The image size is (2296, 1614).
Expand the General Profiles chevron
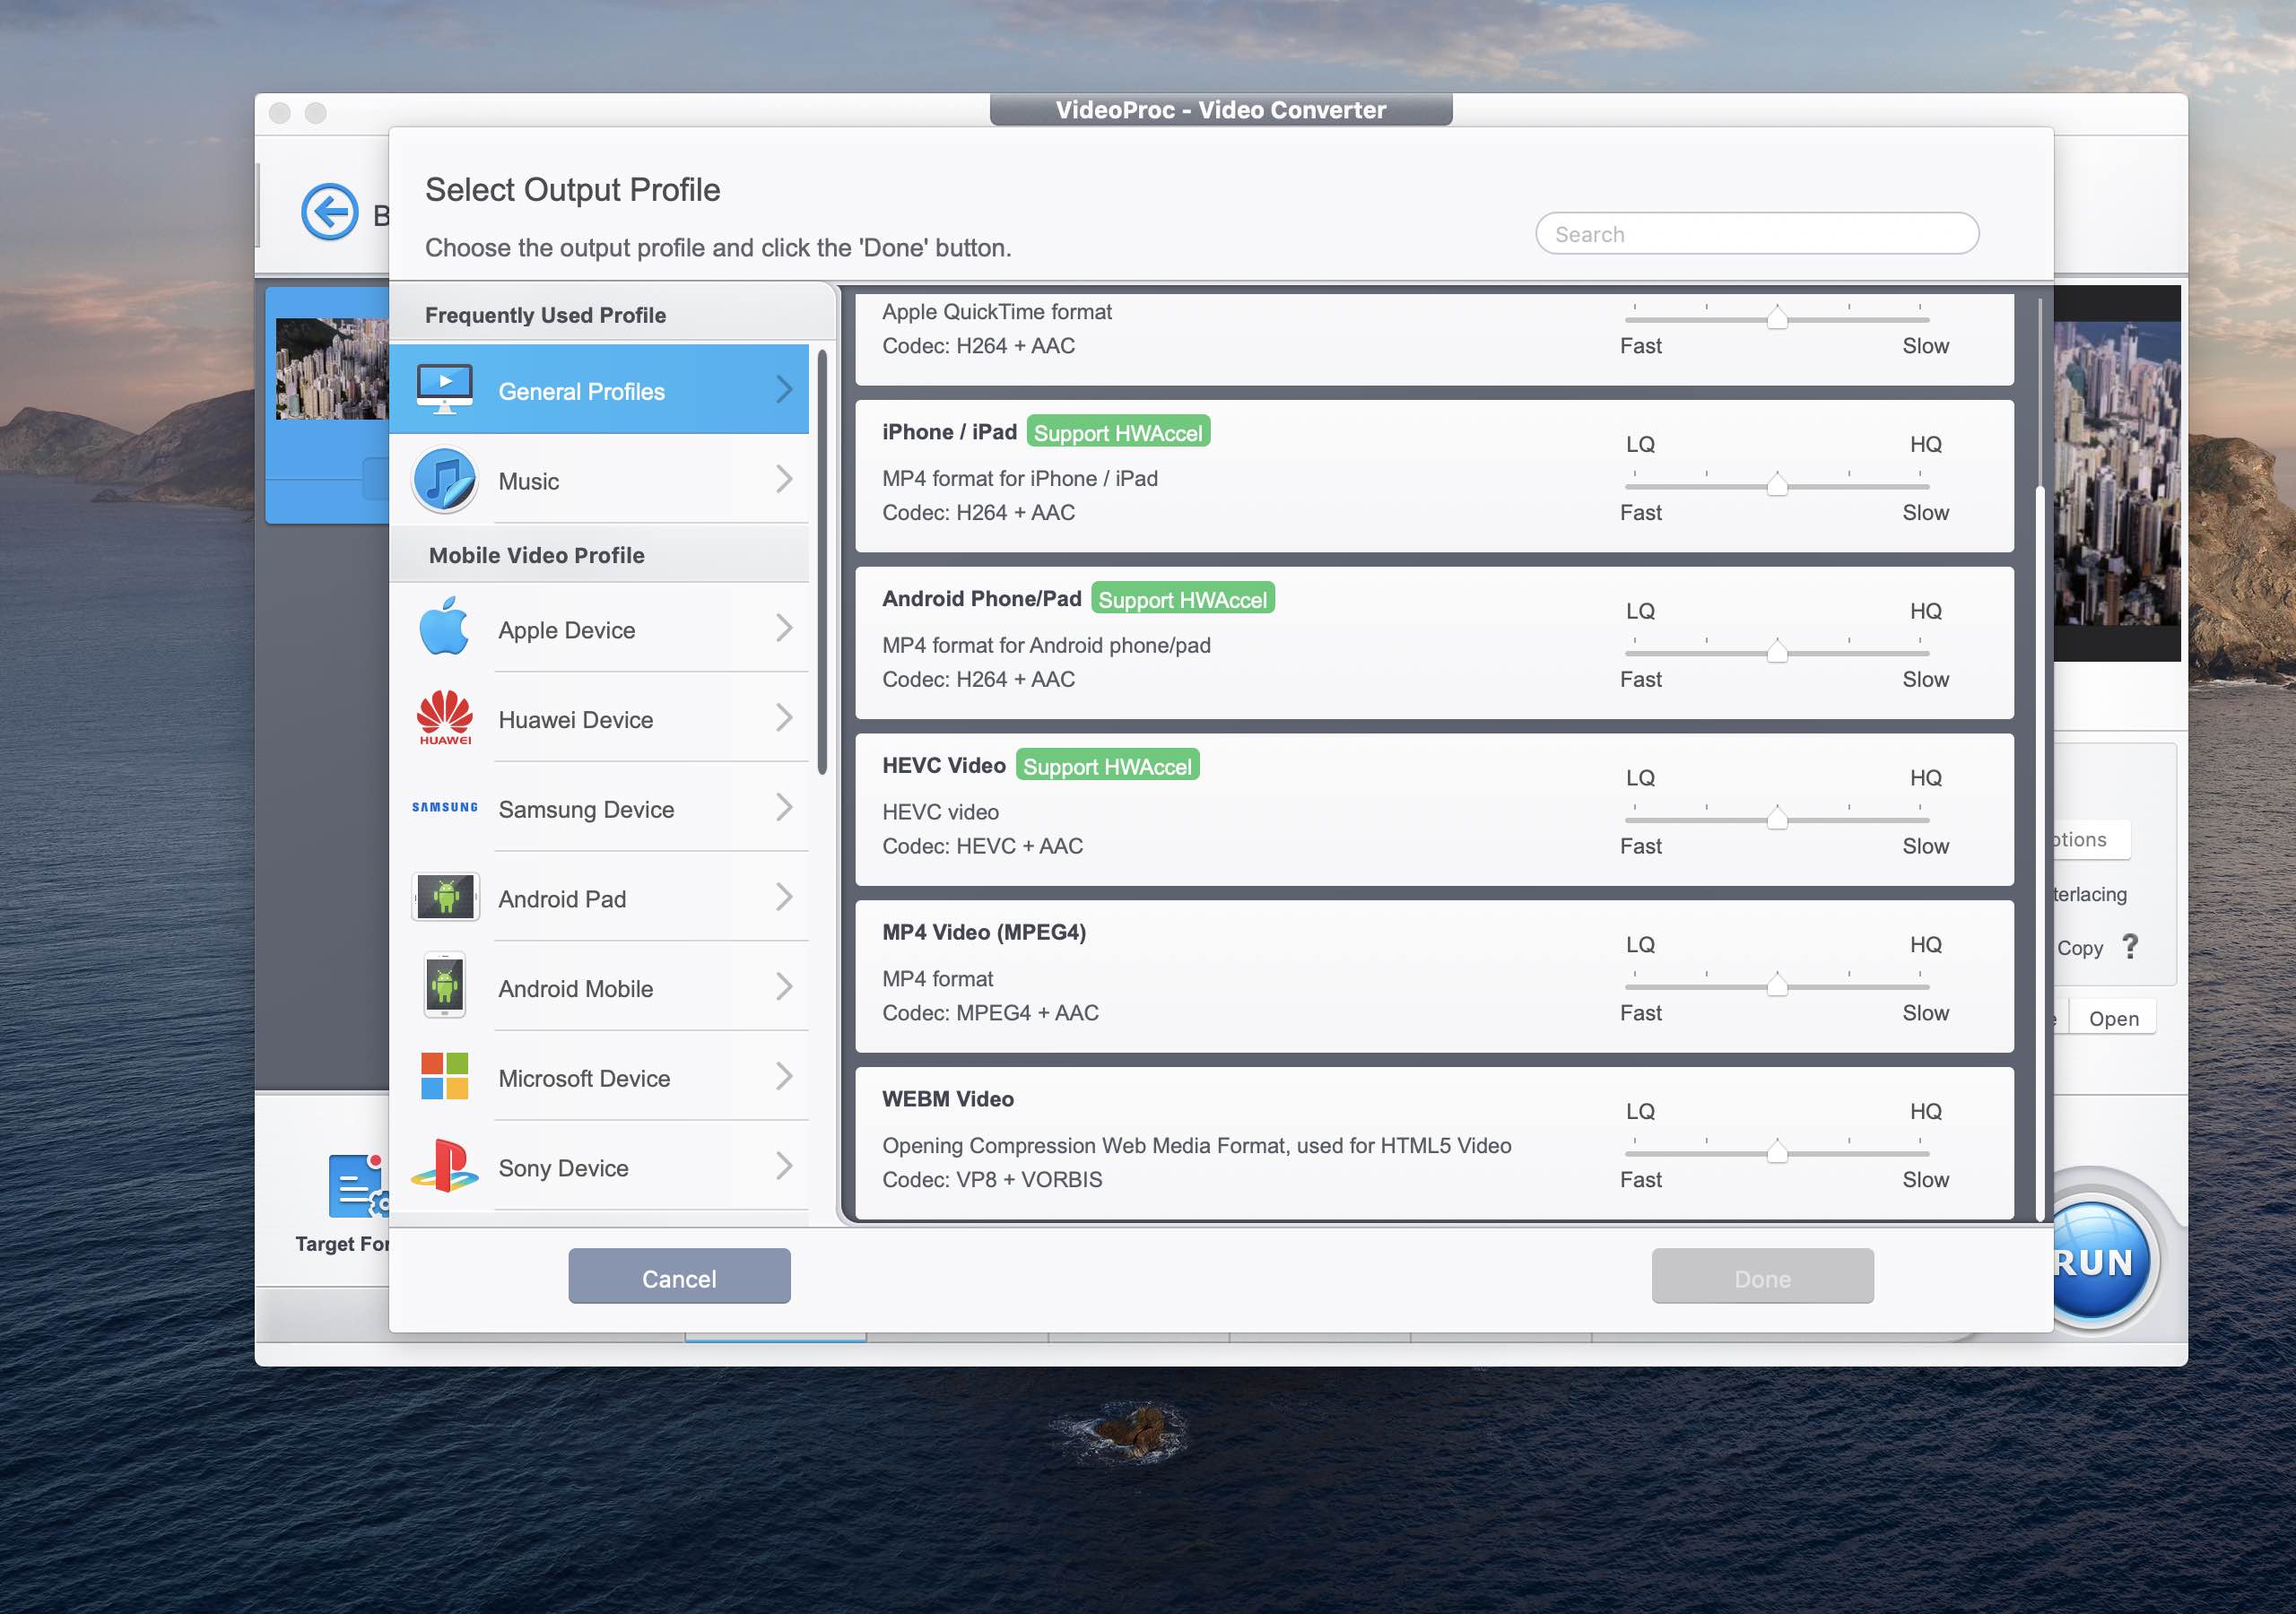click(x=785, y=389)
